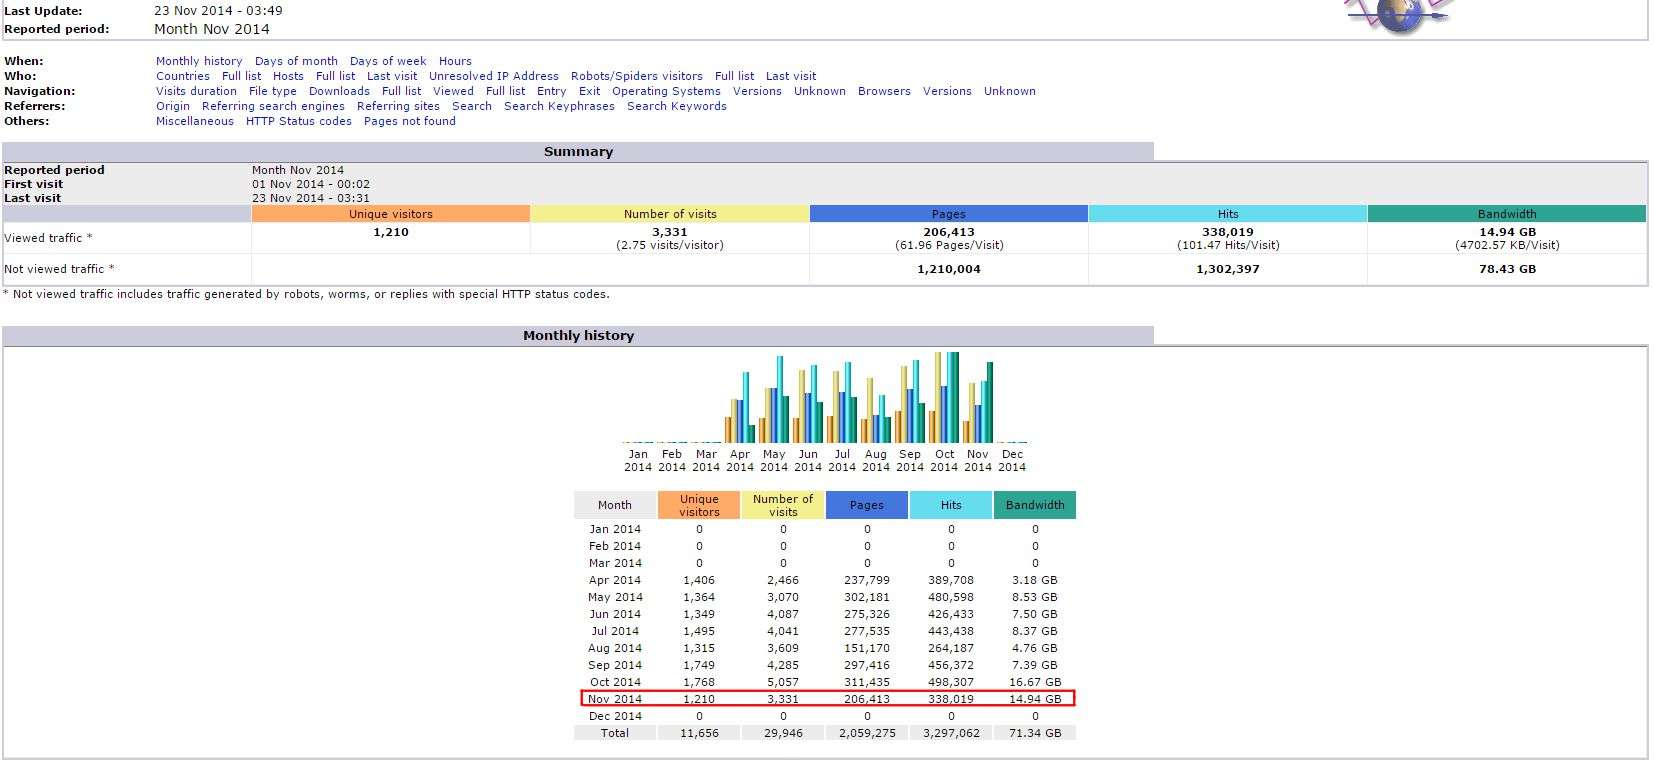Select the Summary section header
1654x768 pixels.
(x=578, y=152)
